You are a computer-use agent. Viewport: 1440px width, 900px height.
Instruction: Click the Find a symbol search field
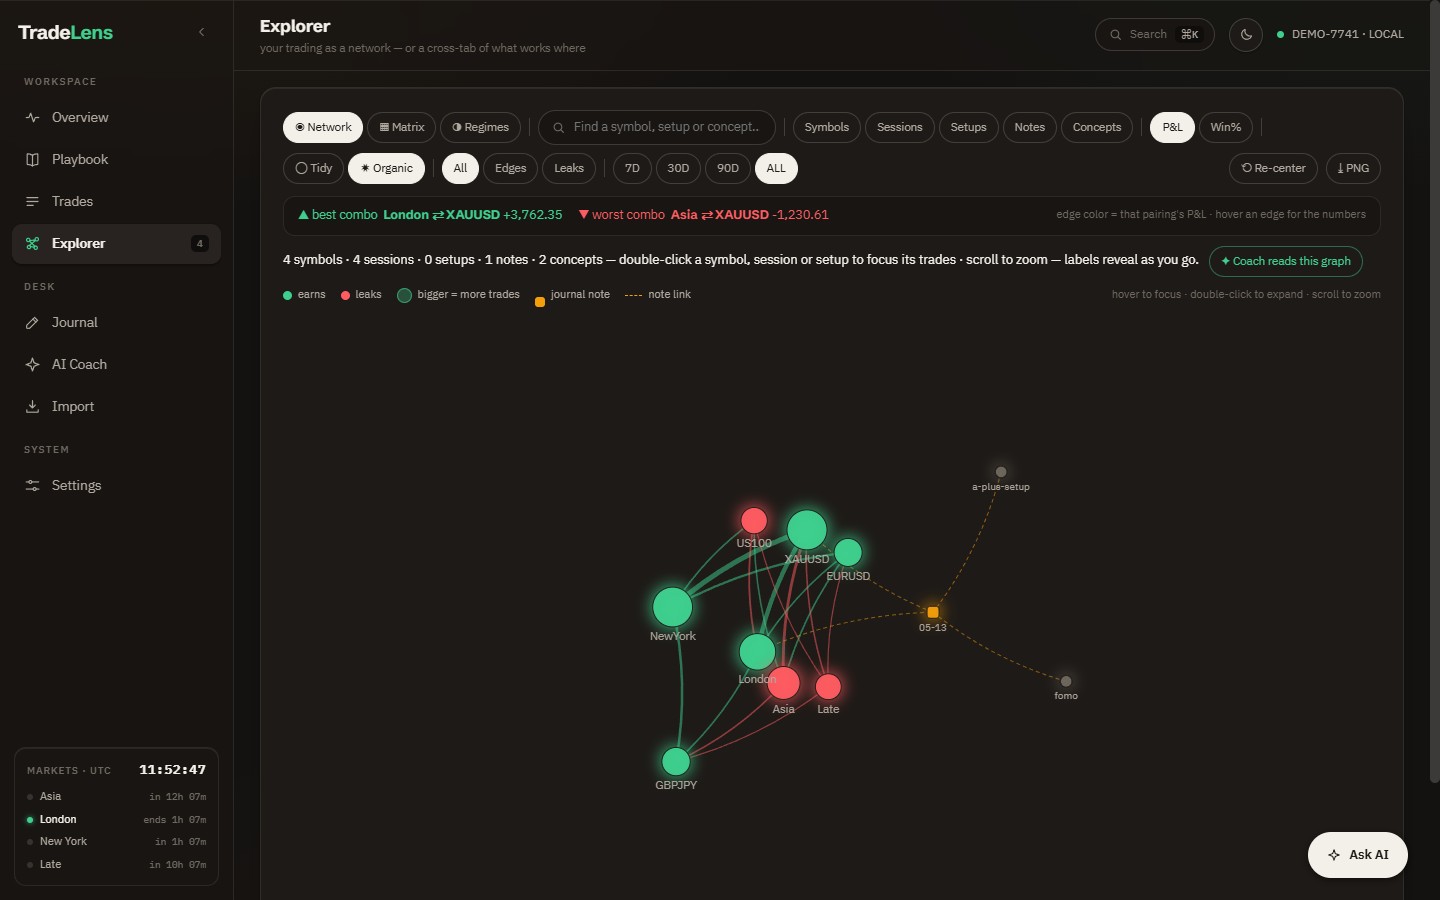pos(657,127)
